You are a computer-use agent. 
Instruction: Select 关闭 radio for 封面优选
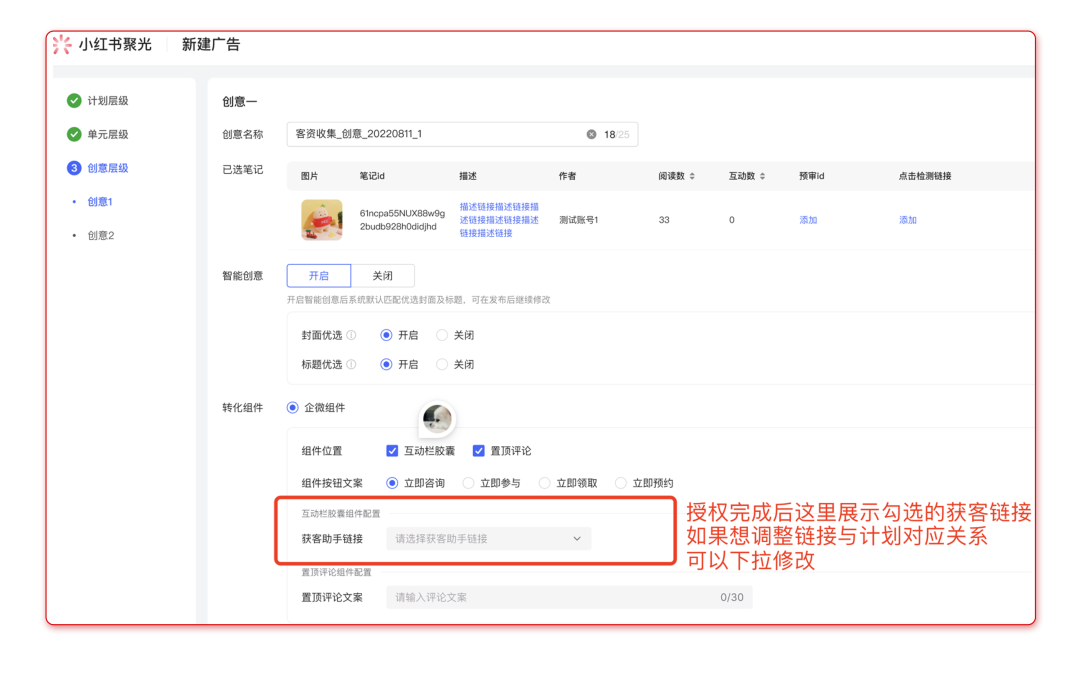442,336
